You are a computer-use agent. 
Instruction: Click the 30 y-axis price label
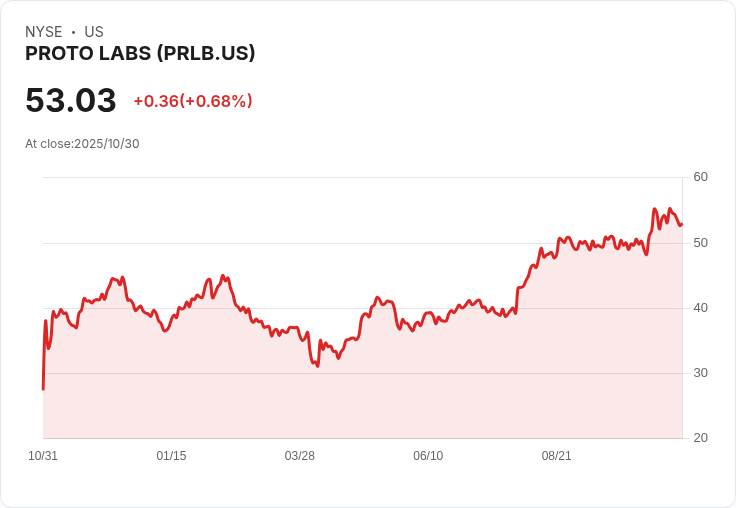700,373
